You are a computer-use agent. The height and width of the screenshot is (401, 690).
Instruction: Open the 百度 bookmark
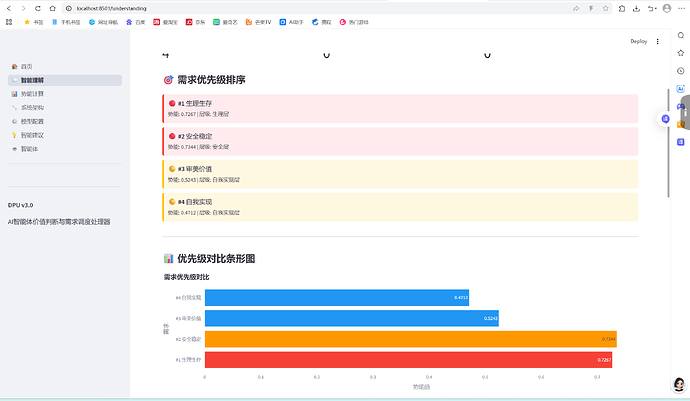click(x=135, y=22)
